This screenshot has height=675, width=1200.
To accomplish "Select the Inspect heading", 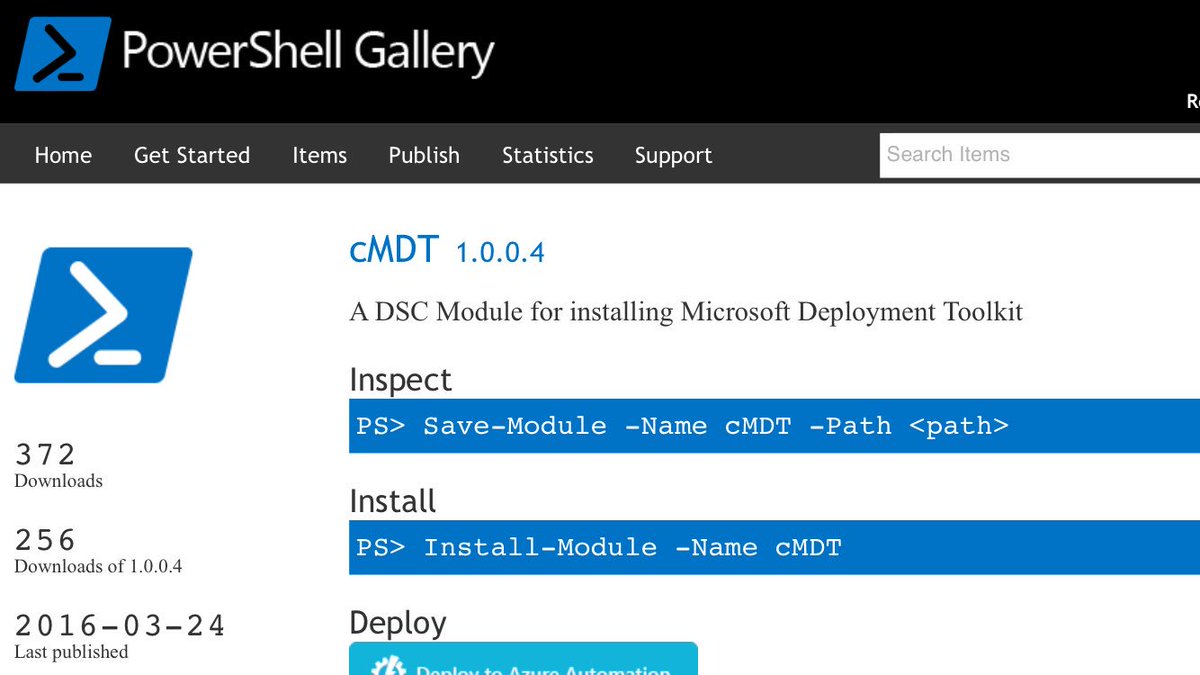I will point(401,380).
